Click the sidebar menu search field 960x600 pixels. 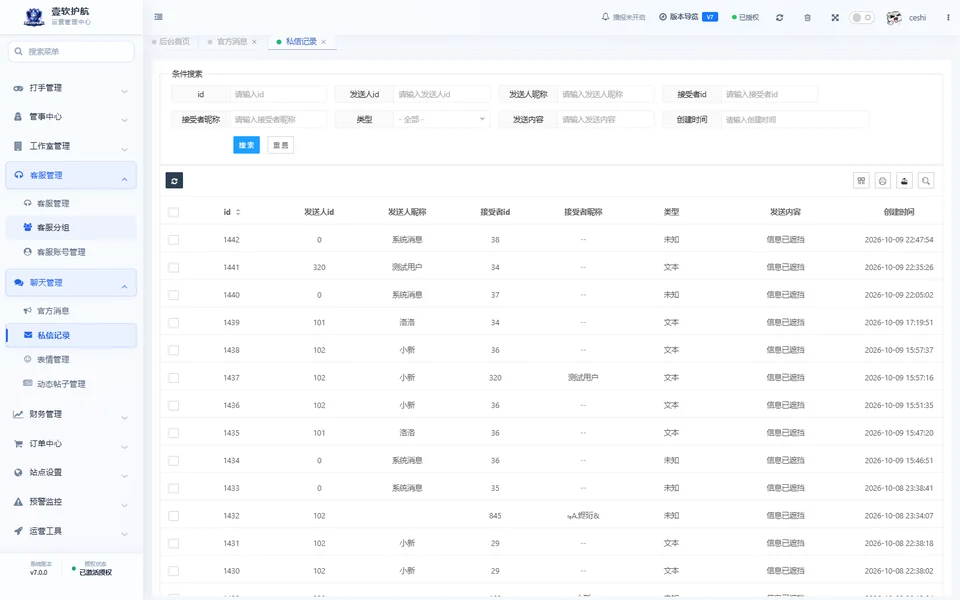(71, 51)
